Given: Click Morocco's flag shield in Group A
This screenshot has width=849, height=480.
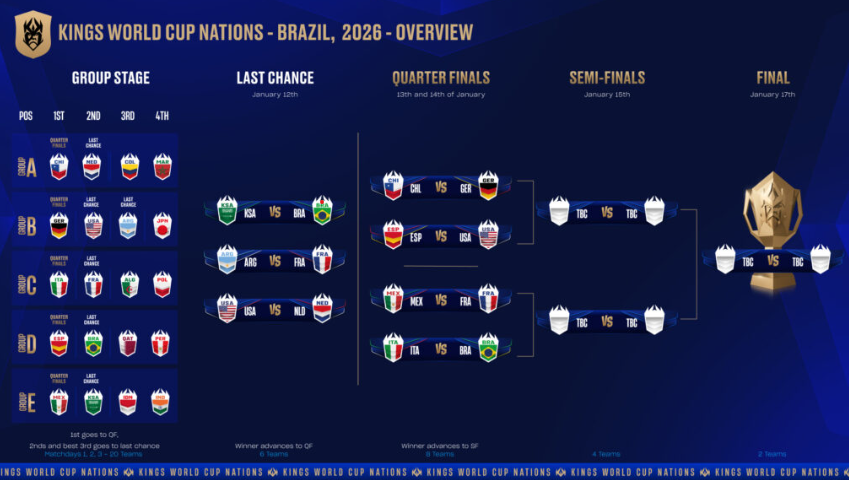Looking at the screenshot, I should (x=161, y=166).
